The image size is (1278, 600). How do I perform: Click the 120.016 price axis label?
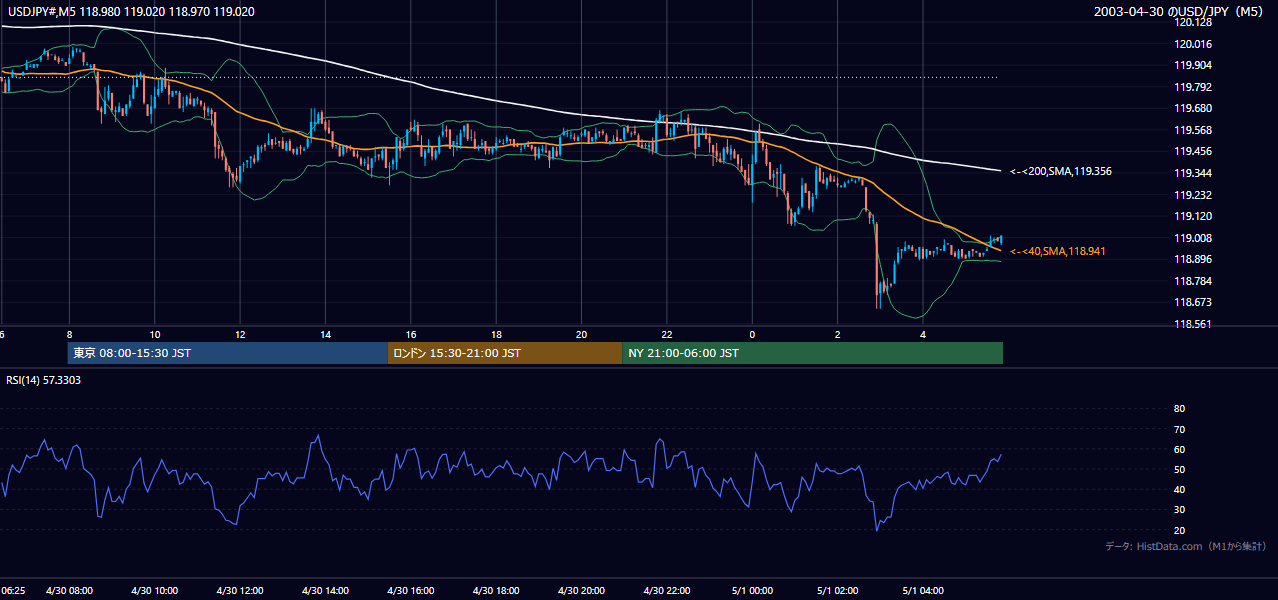(1191, 44)
